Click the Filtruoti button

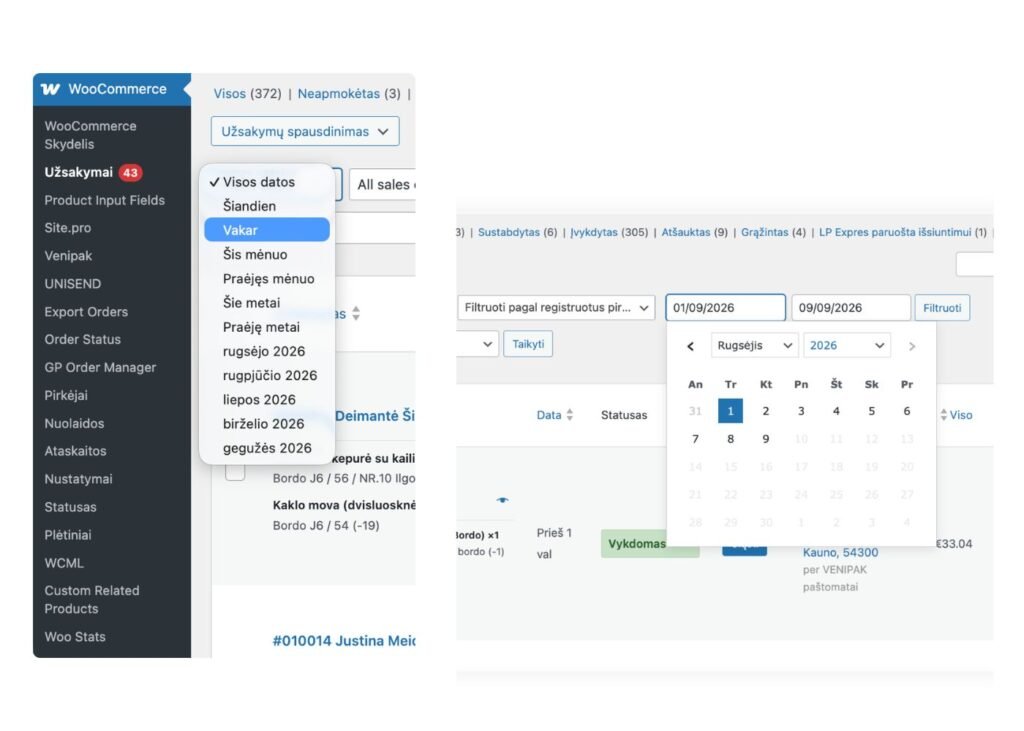(942, 308)
